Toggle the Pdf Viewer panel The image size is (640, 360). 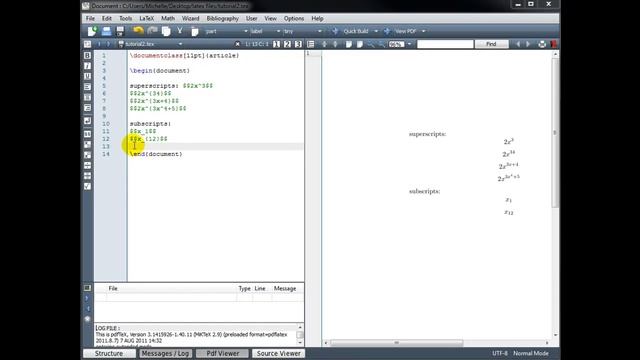(222, 353)
